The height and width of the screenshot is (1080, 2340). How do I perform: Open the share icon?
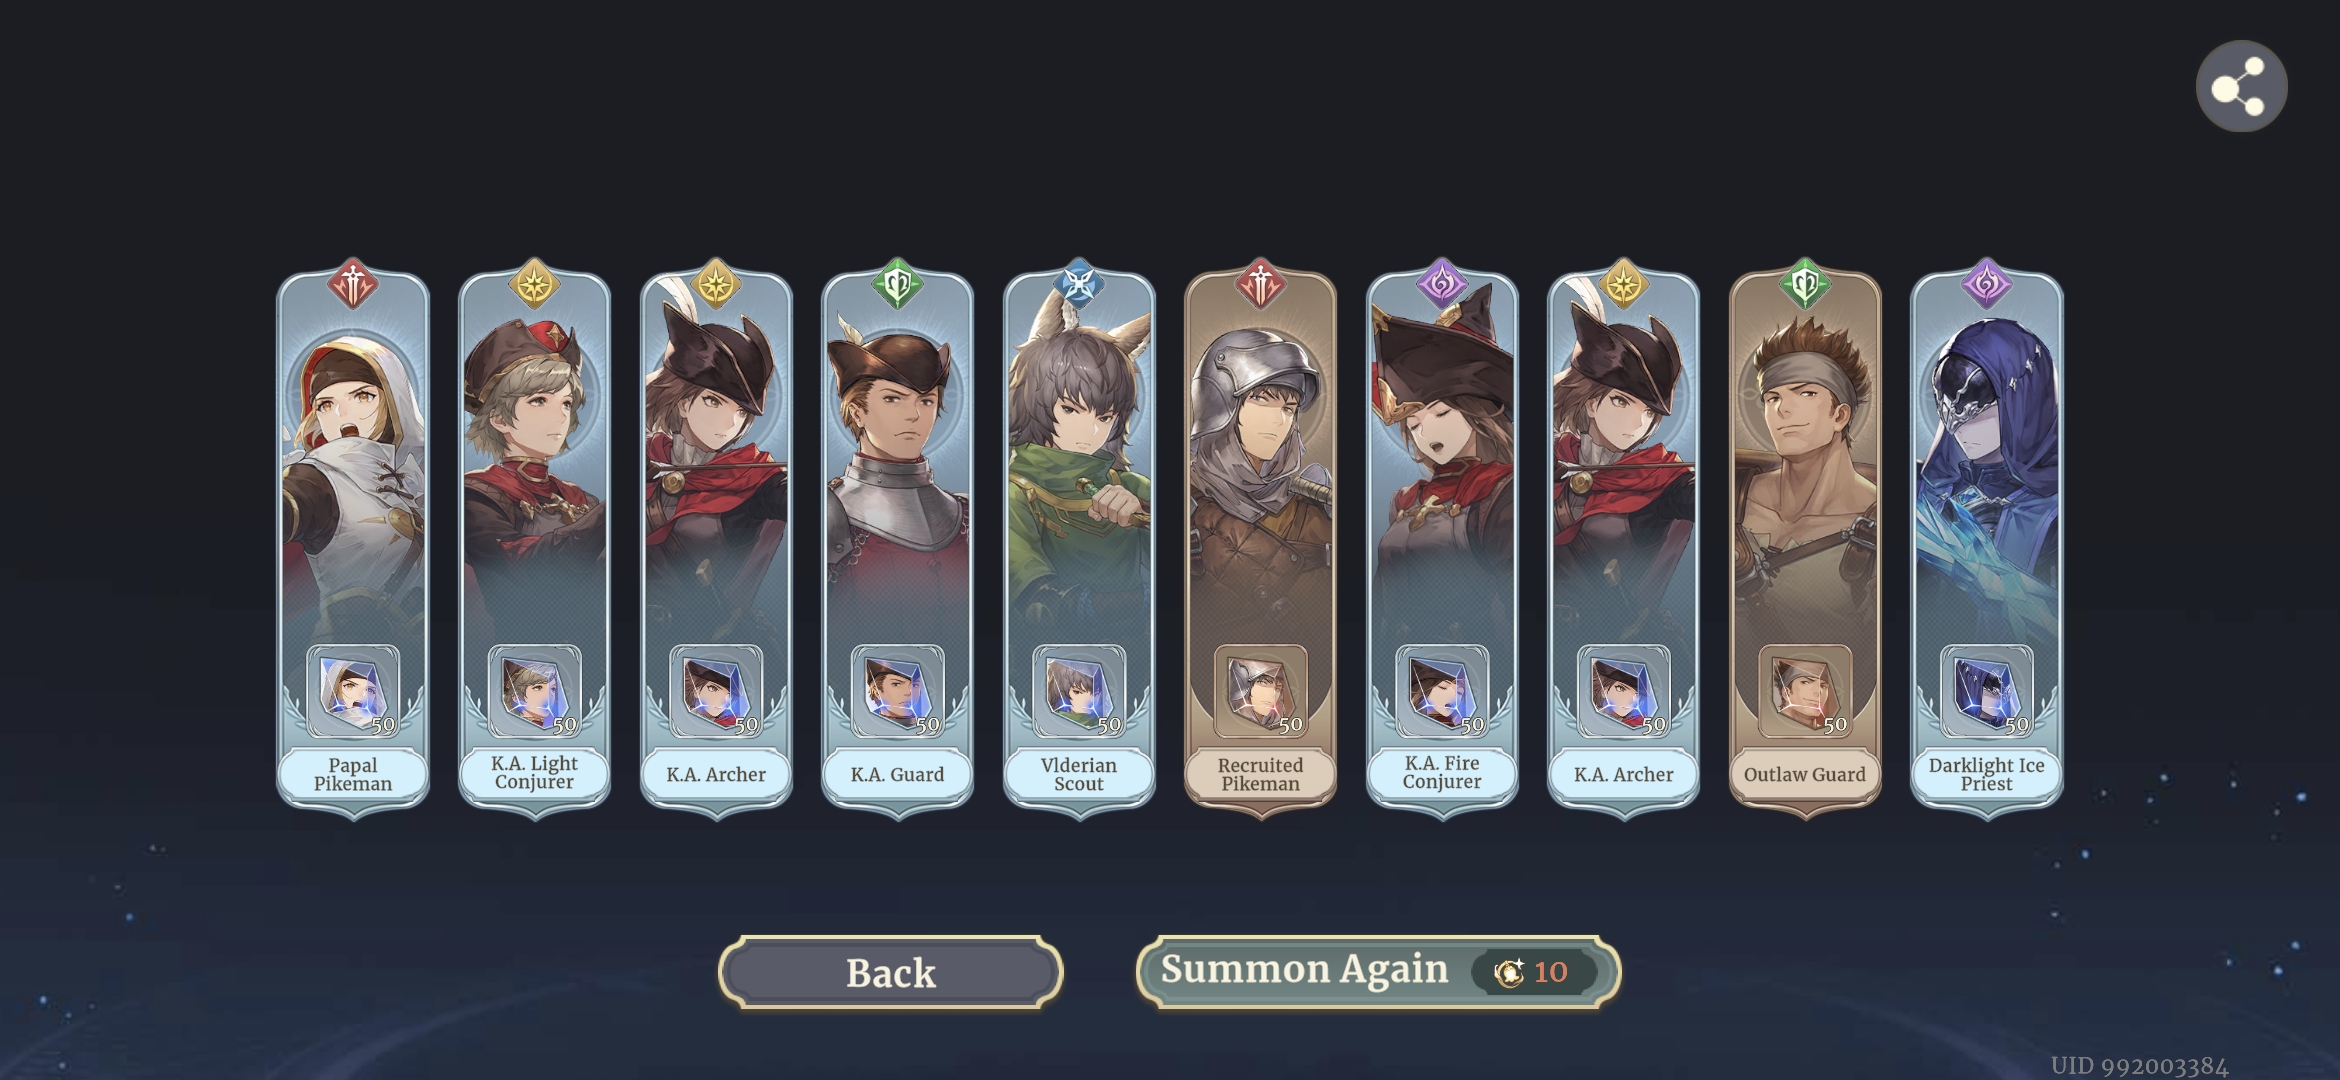(x=2241, y=87)
